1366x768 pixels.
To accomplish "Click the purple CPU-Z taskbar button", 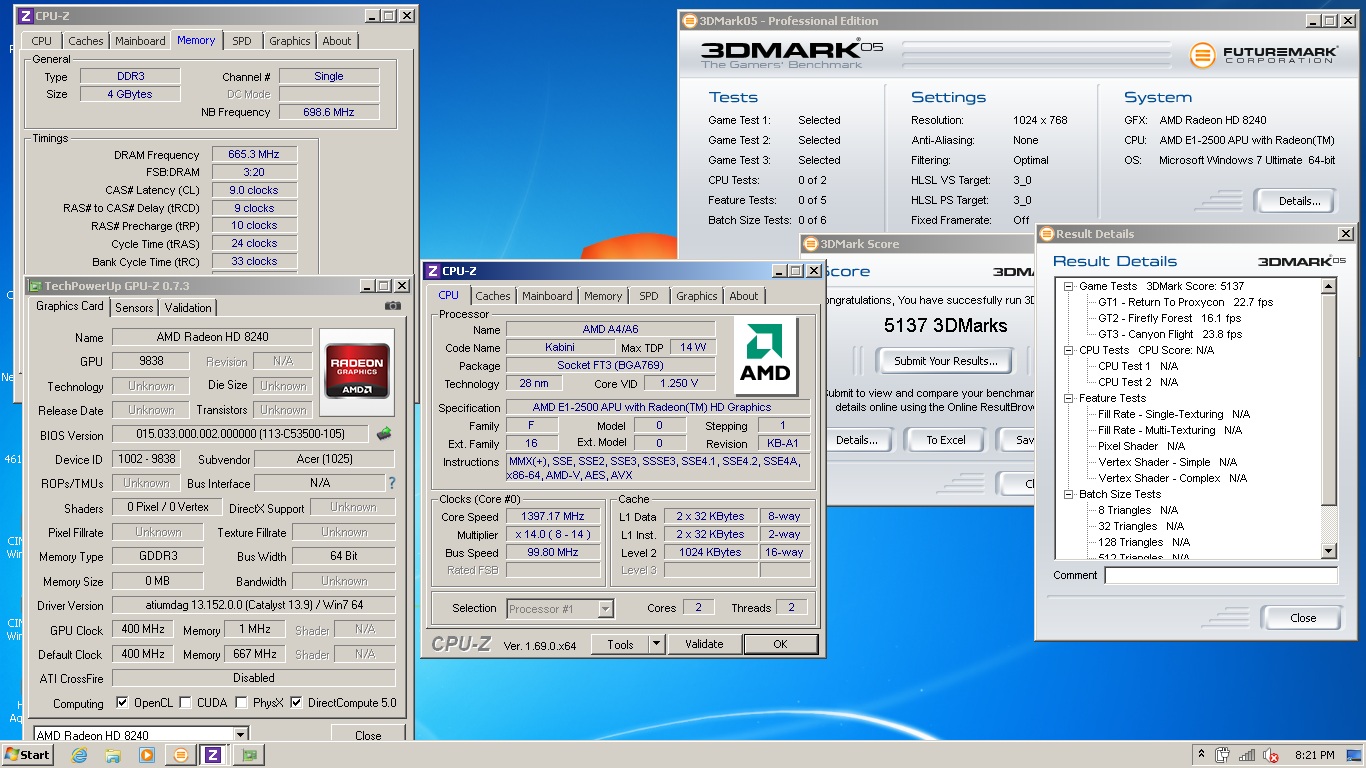I will pyautogui.click(x=213, y=755).
